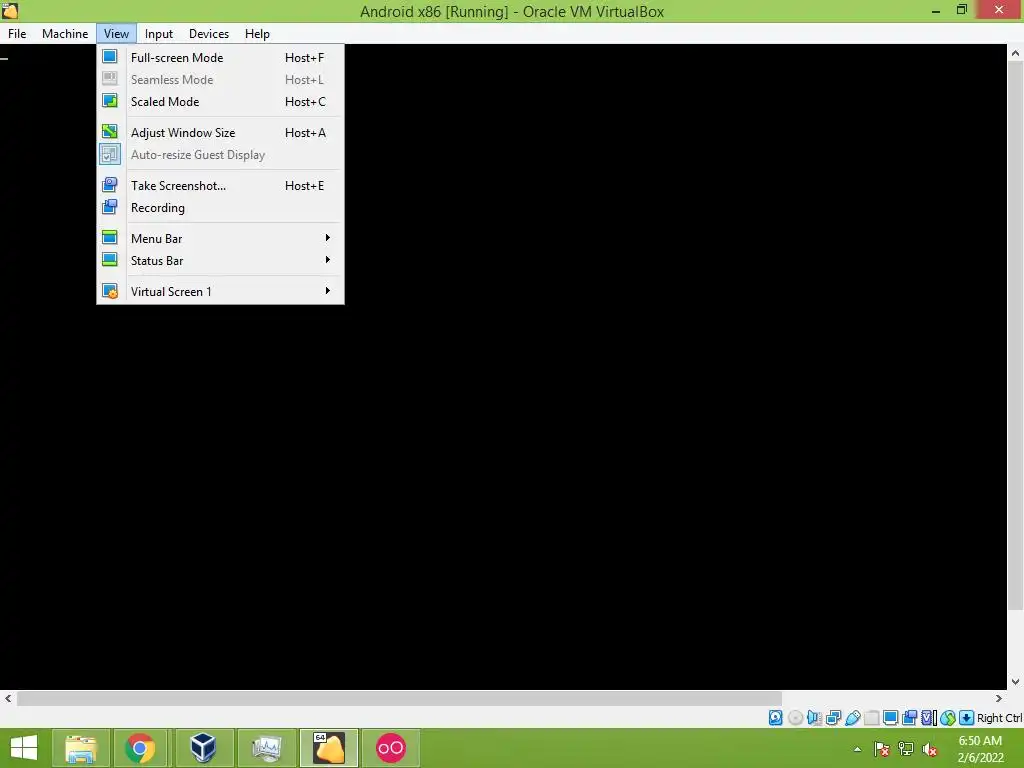
Task: Click the Host+F shortcut text
Action: coord(304,57)
